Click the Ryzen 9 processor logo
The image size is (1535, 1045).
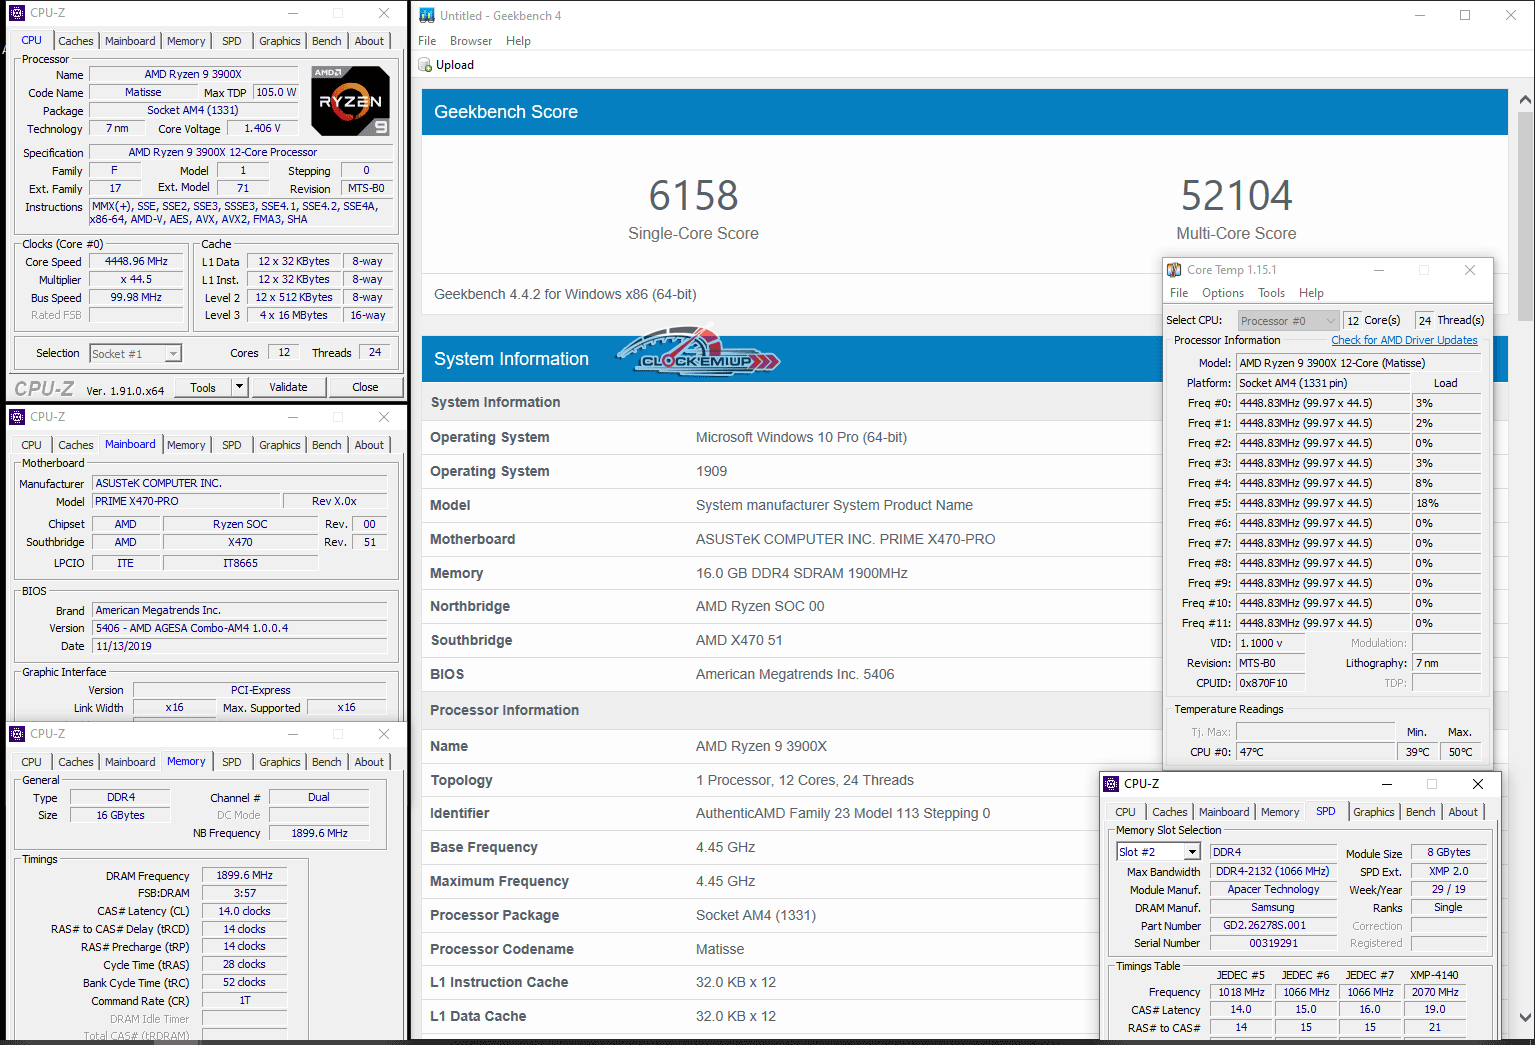350,101
